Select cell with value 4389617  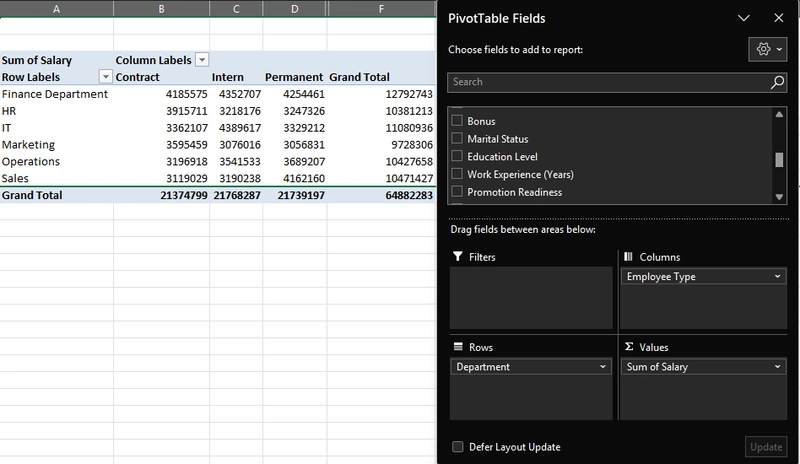tap(236, 127)
